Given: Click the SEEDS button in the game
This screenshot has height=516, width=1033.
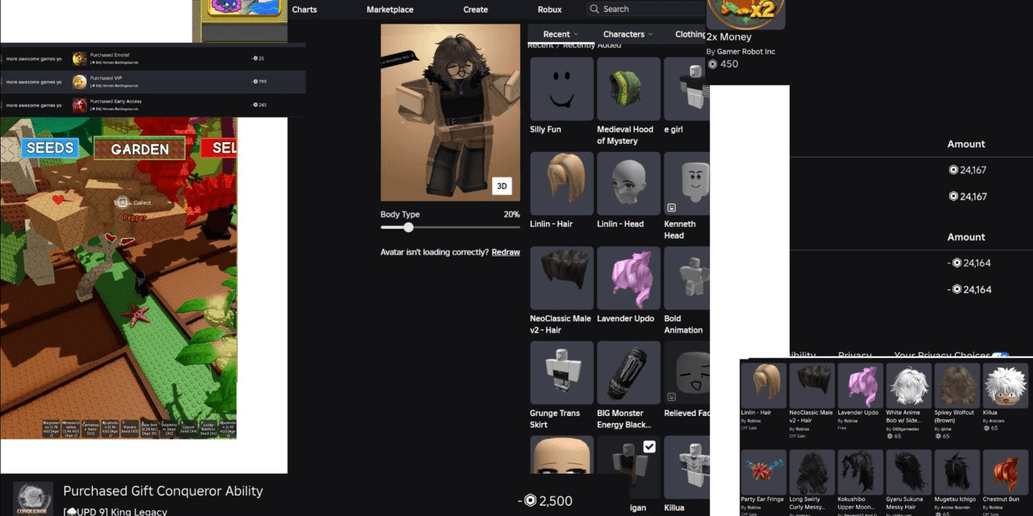Looking at the screenshot, I should pyautogui.click(x=49, y=148).
